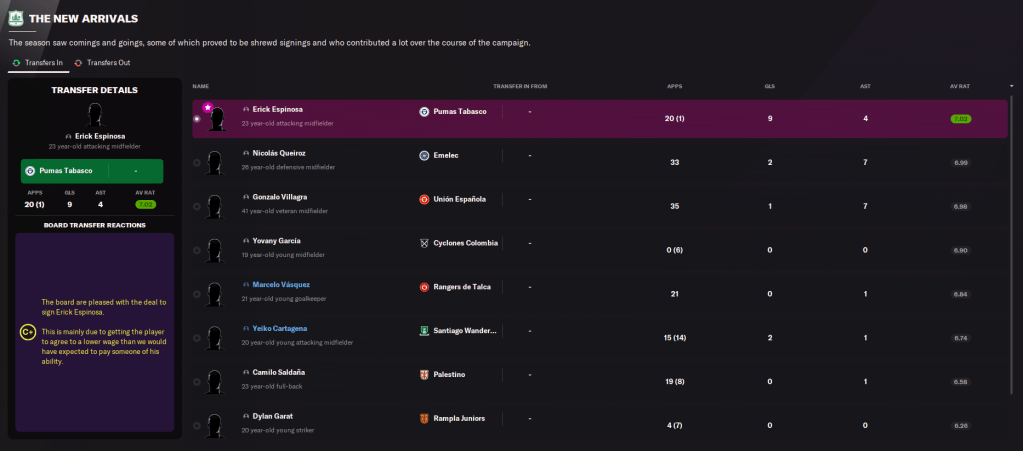1023x451 pixels.
Task: Click the Rampla Juniors club badge
Action: (424, 418)
